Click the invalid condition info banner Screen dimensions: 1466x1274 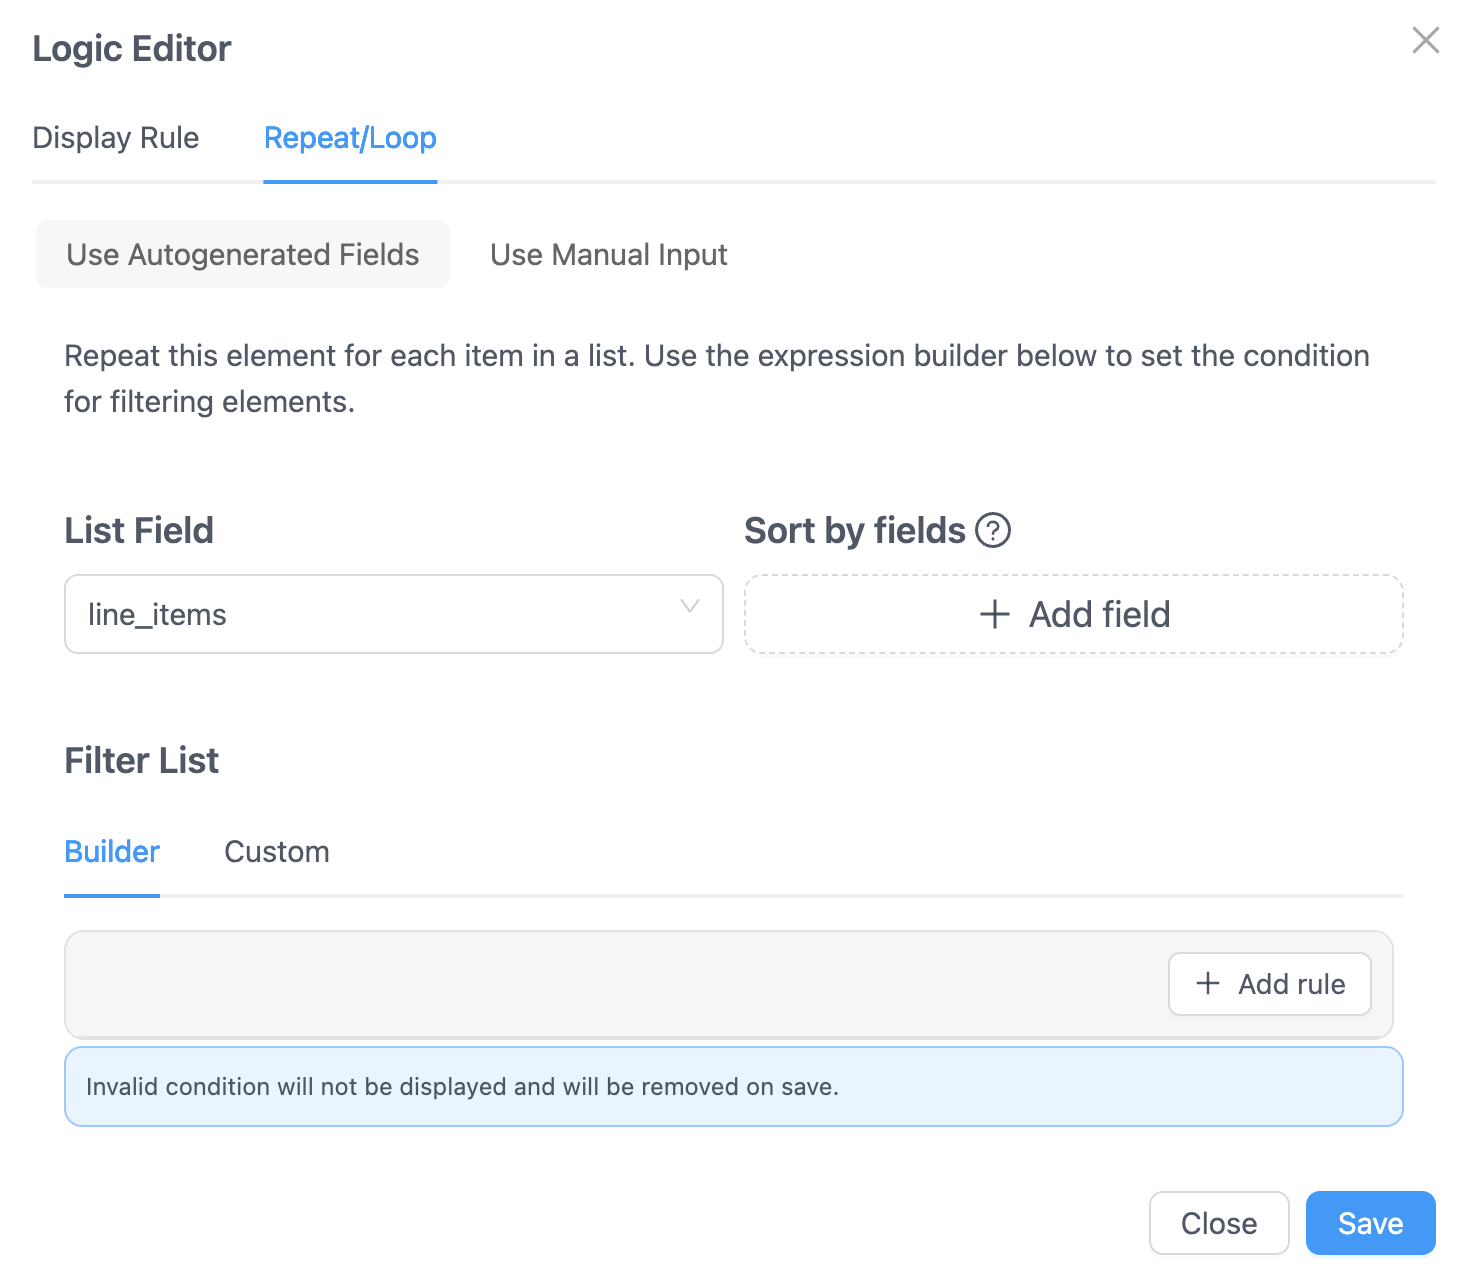[x=733, y=1087]
